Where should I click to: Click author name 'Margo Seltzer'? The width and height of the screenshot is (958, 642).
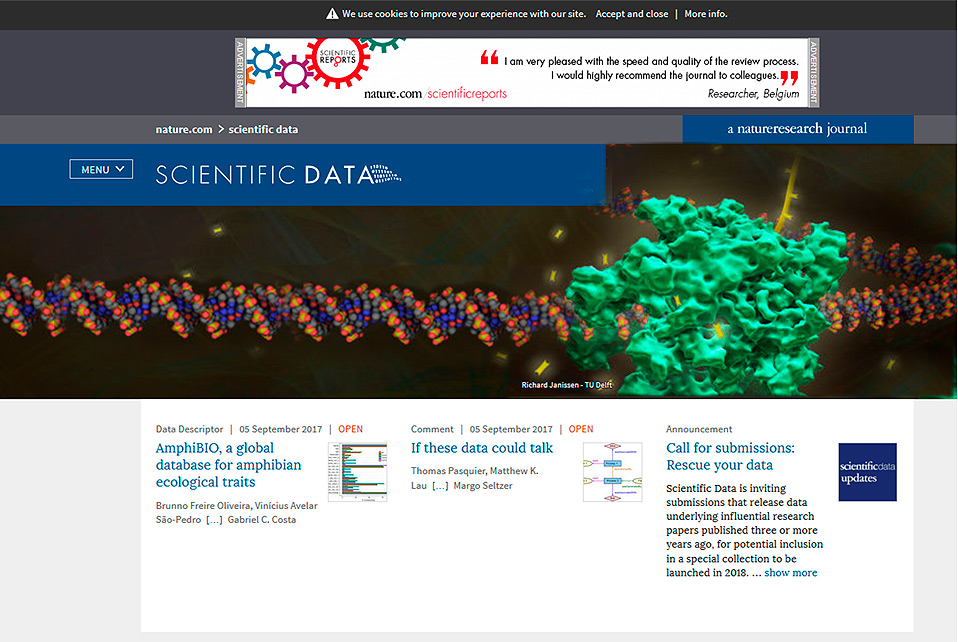coord(483,486)
